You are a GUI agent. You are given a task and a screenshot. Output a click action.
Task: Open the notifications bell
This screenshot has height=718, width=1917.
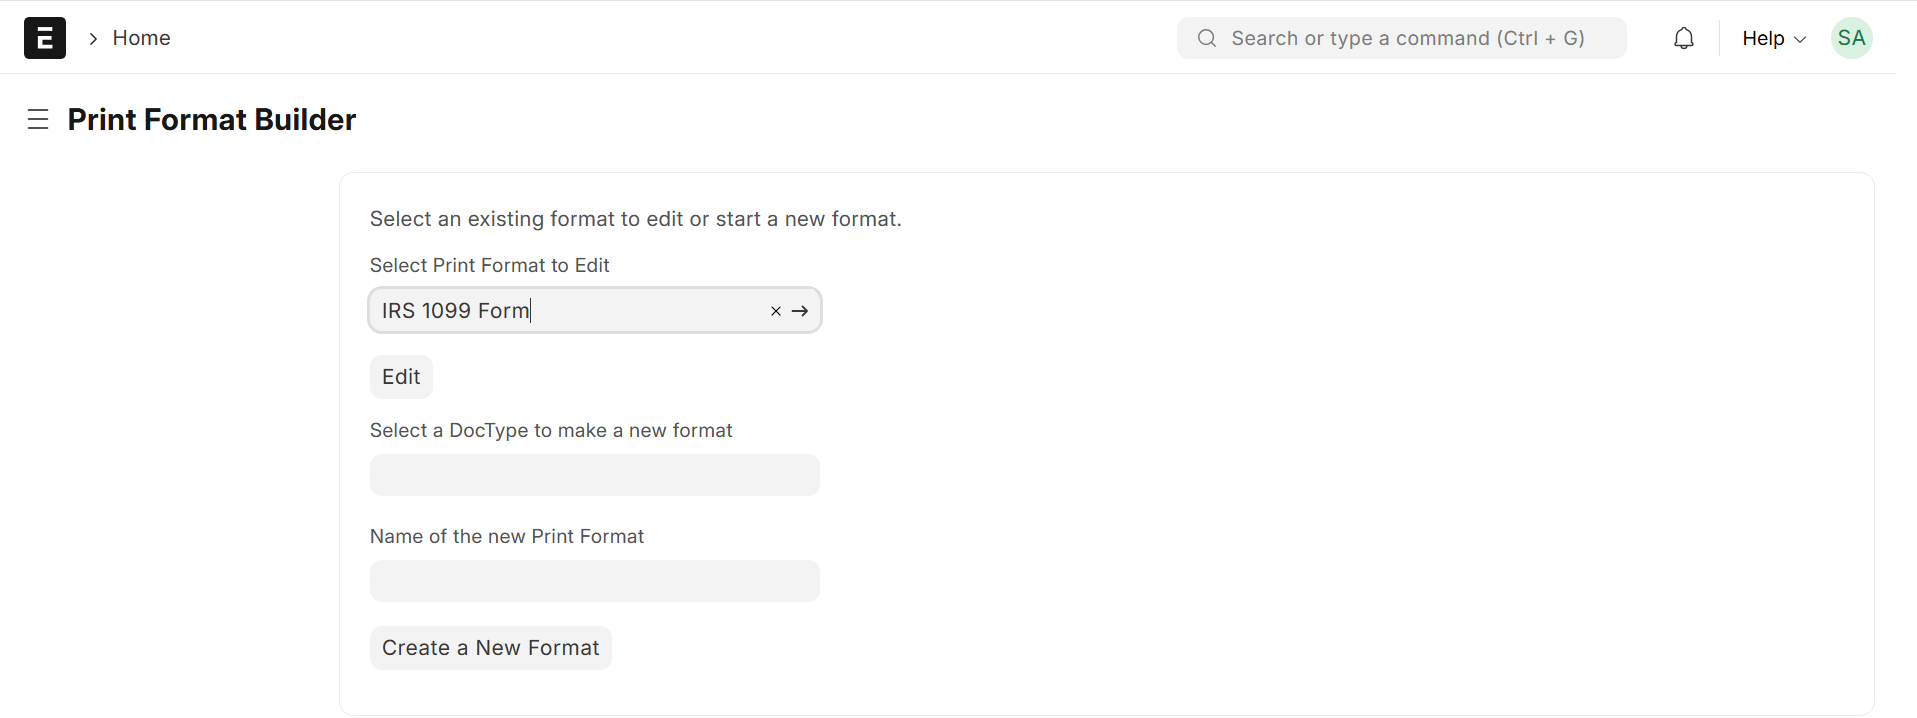[x=1684, y=37]
